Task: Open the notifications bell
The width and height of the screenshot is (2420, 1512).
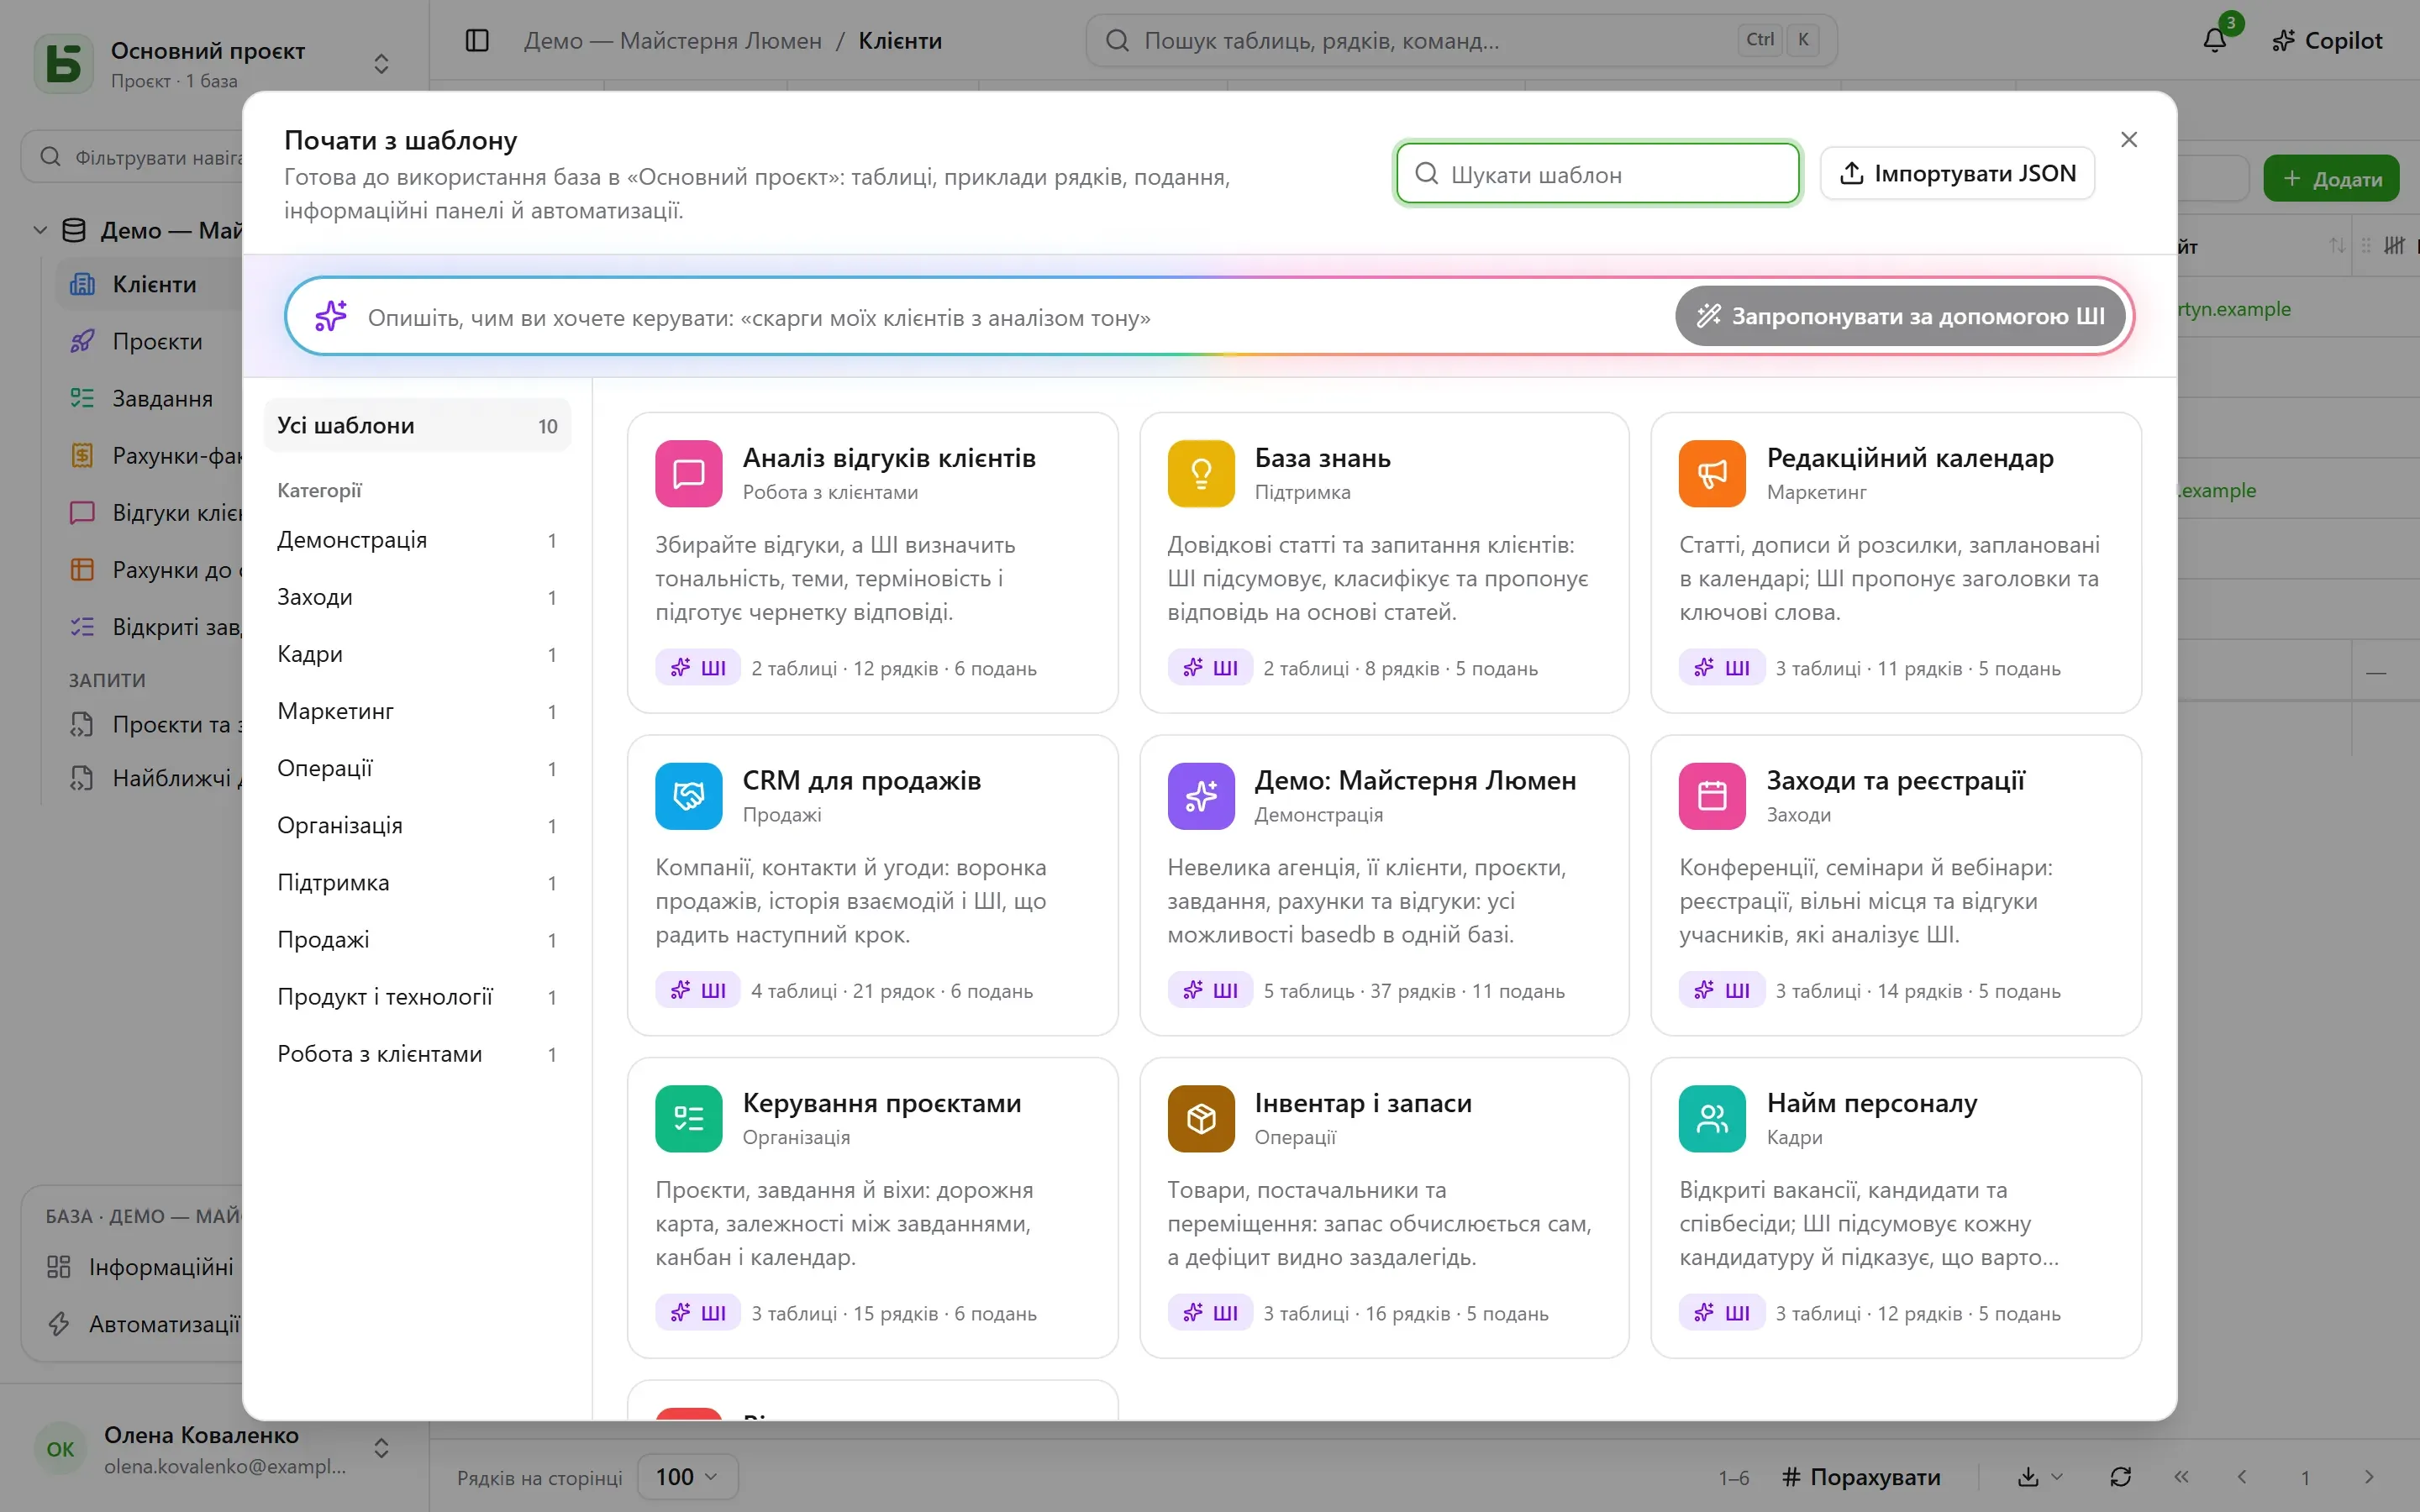Action: pyautogui.click(x=2214, y=40)
